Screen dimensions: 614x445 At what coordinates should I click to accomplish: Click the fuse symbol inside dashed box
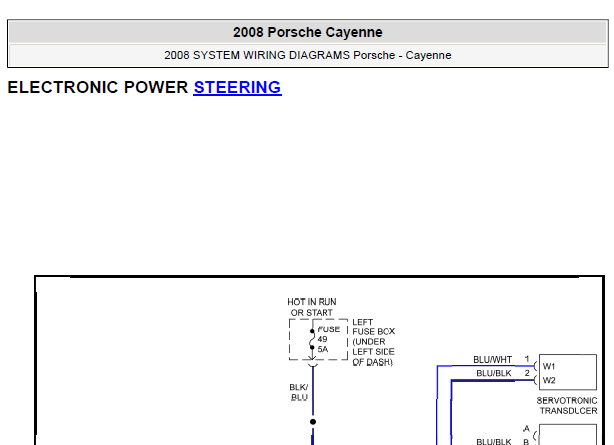[x=312, y=340]
